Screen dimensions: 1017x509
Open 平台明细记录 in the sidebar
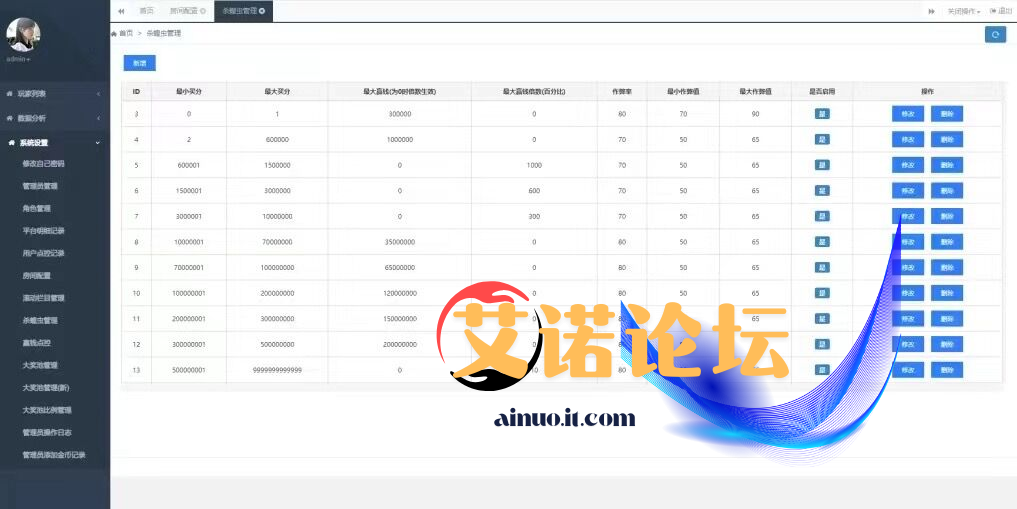43,231
